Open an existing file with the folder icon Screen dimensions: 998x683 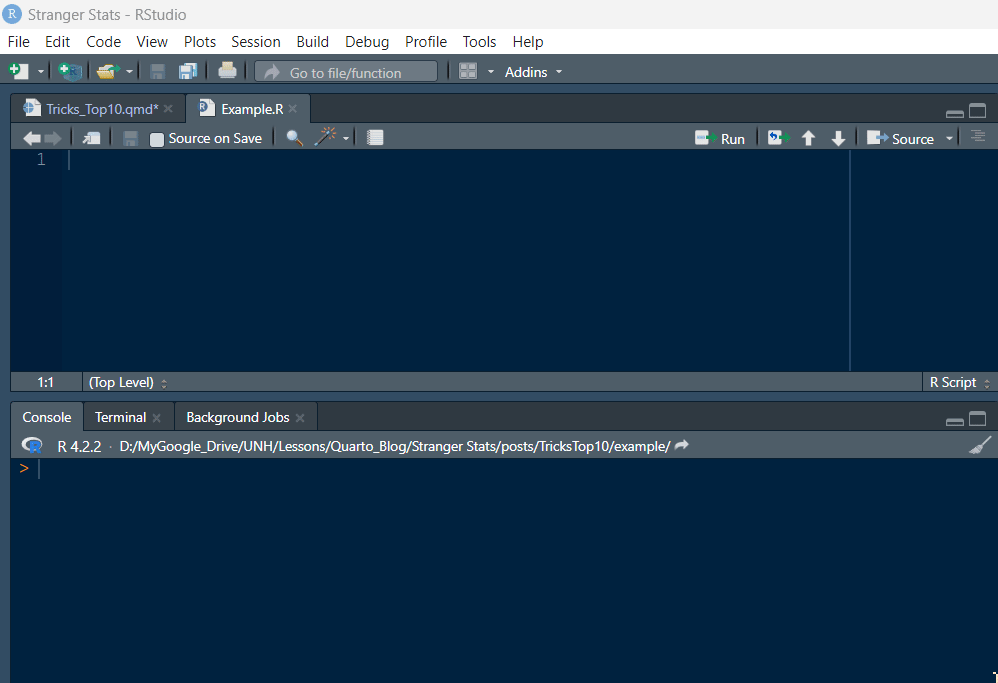[x=108, y=71]
